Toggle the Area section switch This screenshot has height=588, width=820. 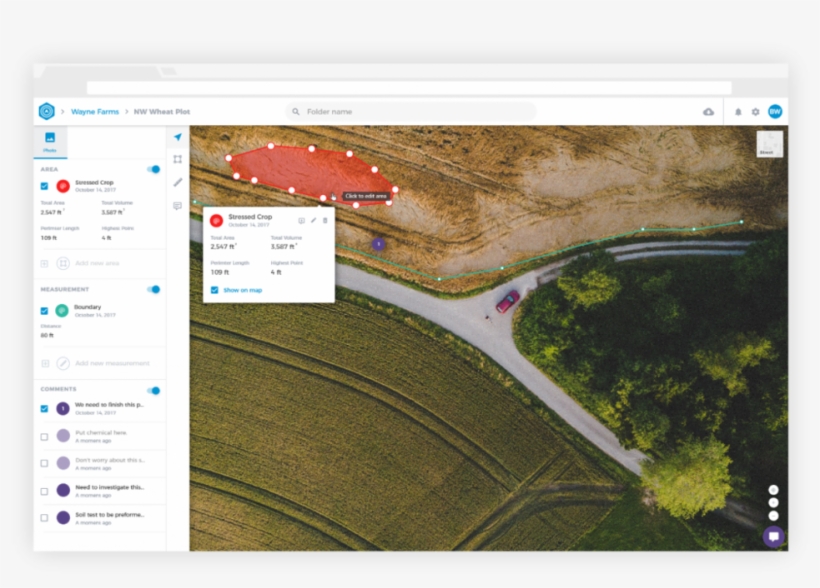point(154,169)
